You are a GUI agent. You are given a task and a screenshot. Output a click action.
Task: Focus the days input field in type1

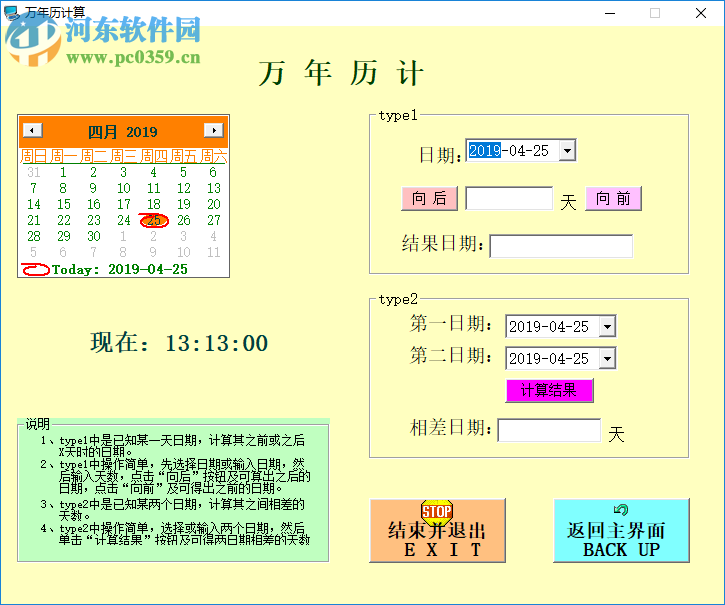coord(509,198)
